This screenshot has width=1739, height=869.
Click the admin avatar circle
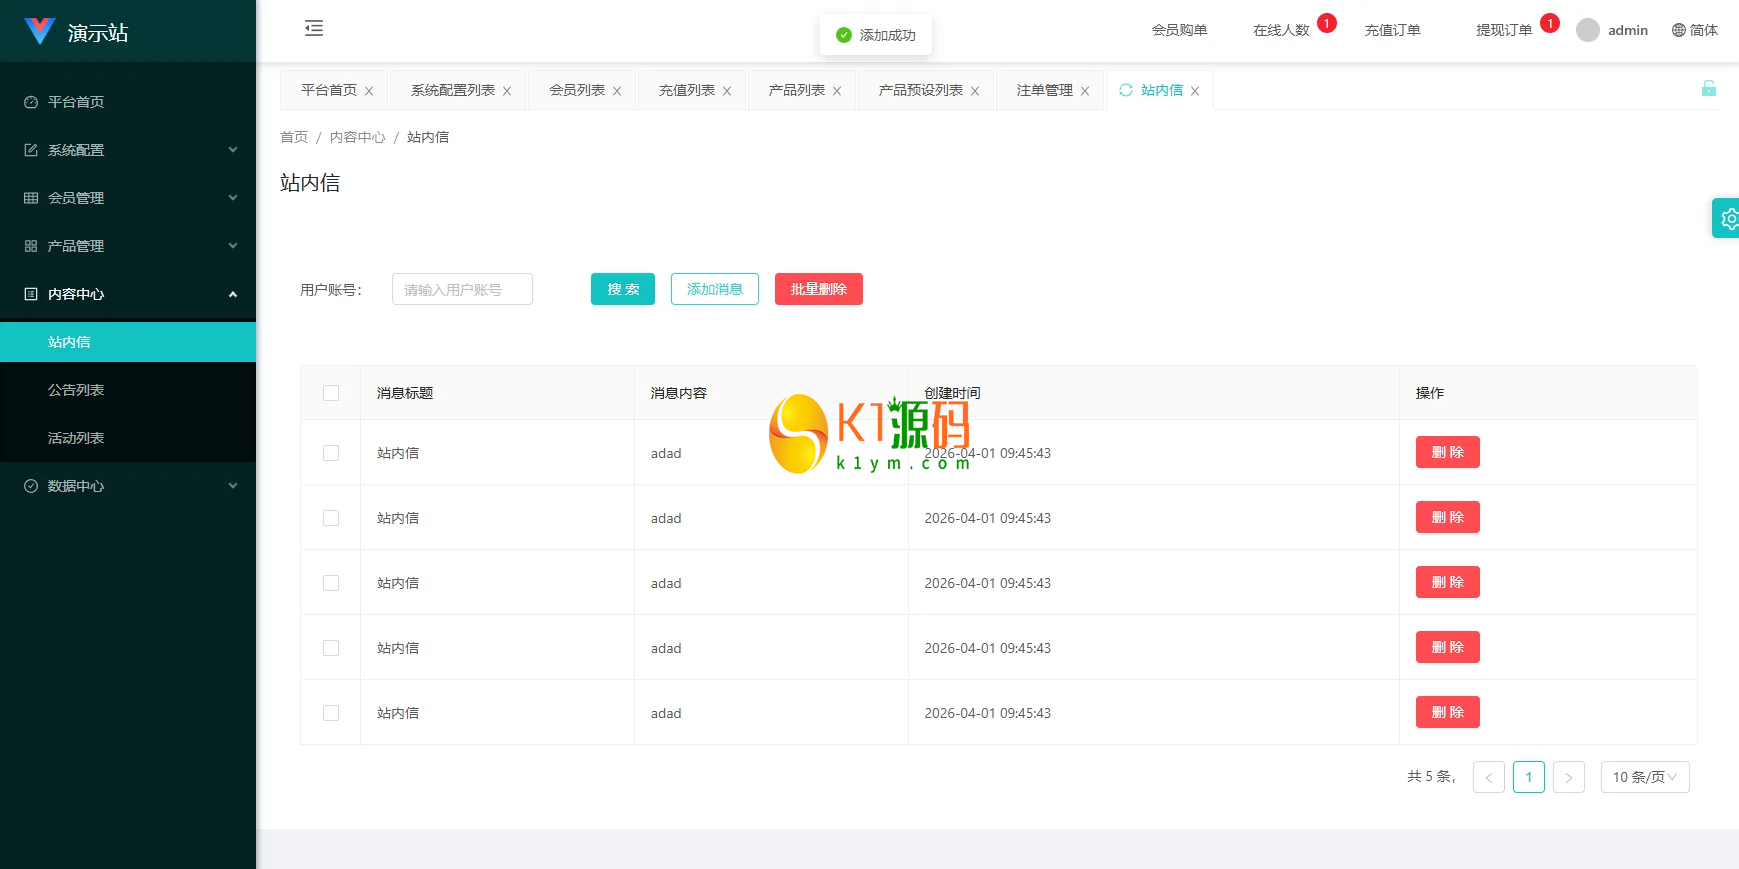[x=1588, y=30]
